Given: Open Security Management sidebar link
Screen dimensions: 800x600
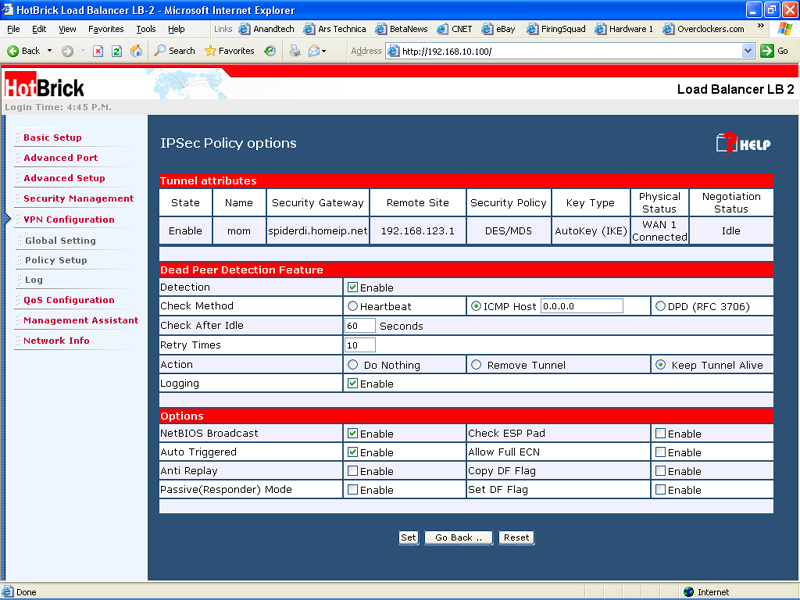Looking at the screenshot, I should tap(79, 198).
